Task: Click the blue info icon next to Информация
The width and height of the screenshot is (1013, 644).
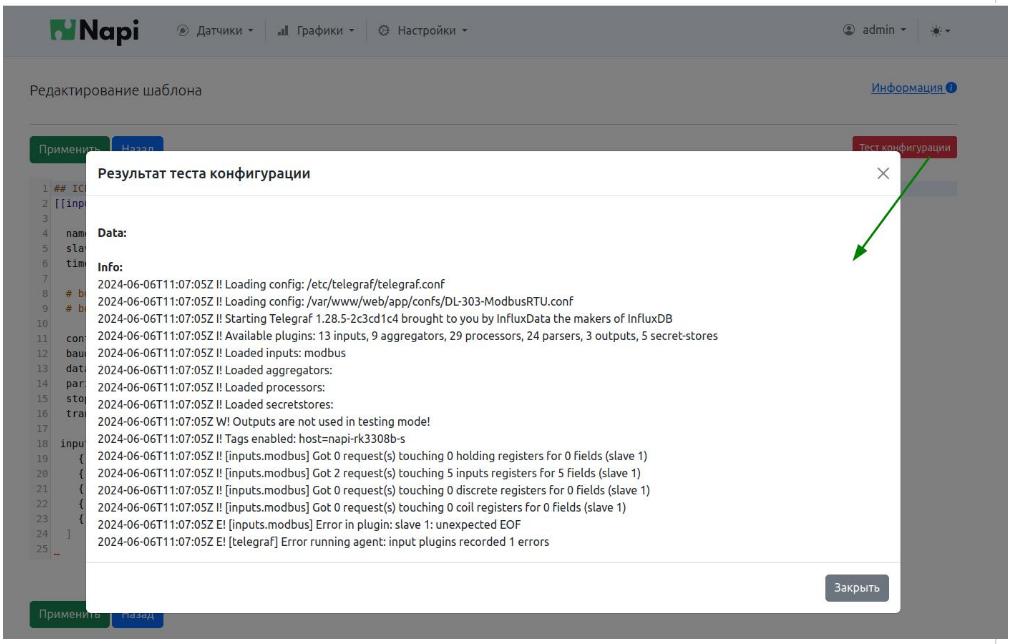Action: point(951,89)
